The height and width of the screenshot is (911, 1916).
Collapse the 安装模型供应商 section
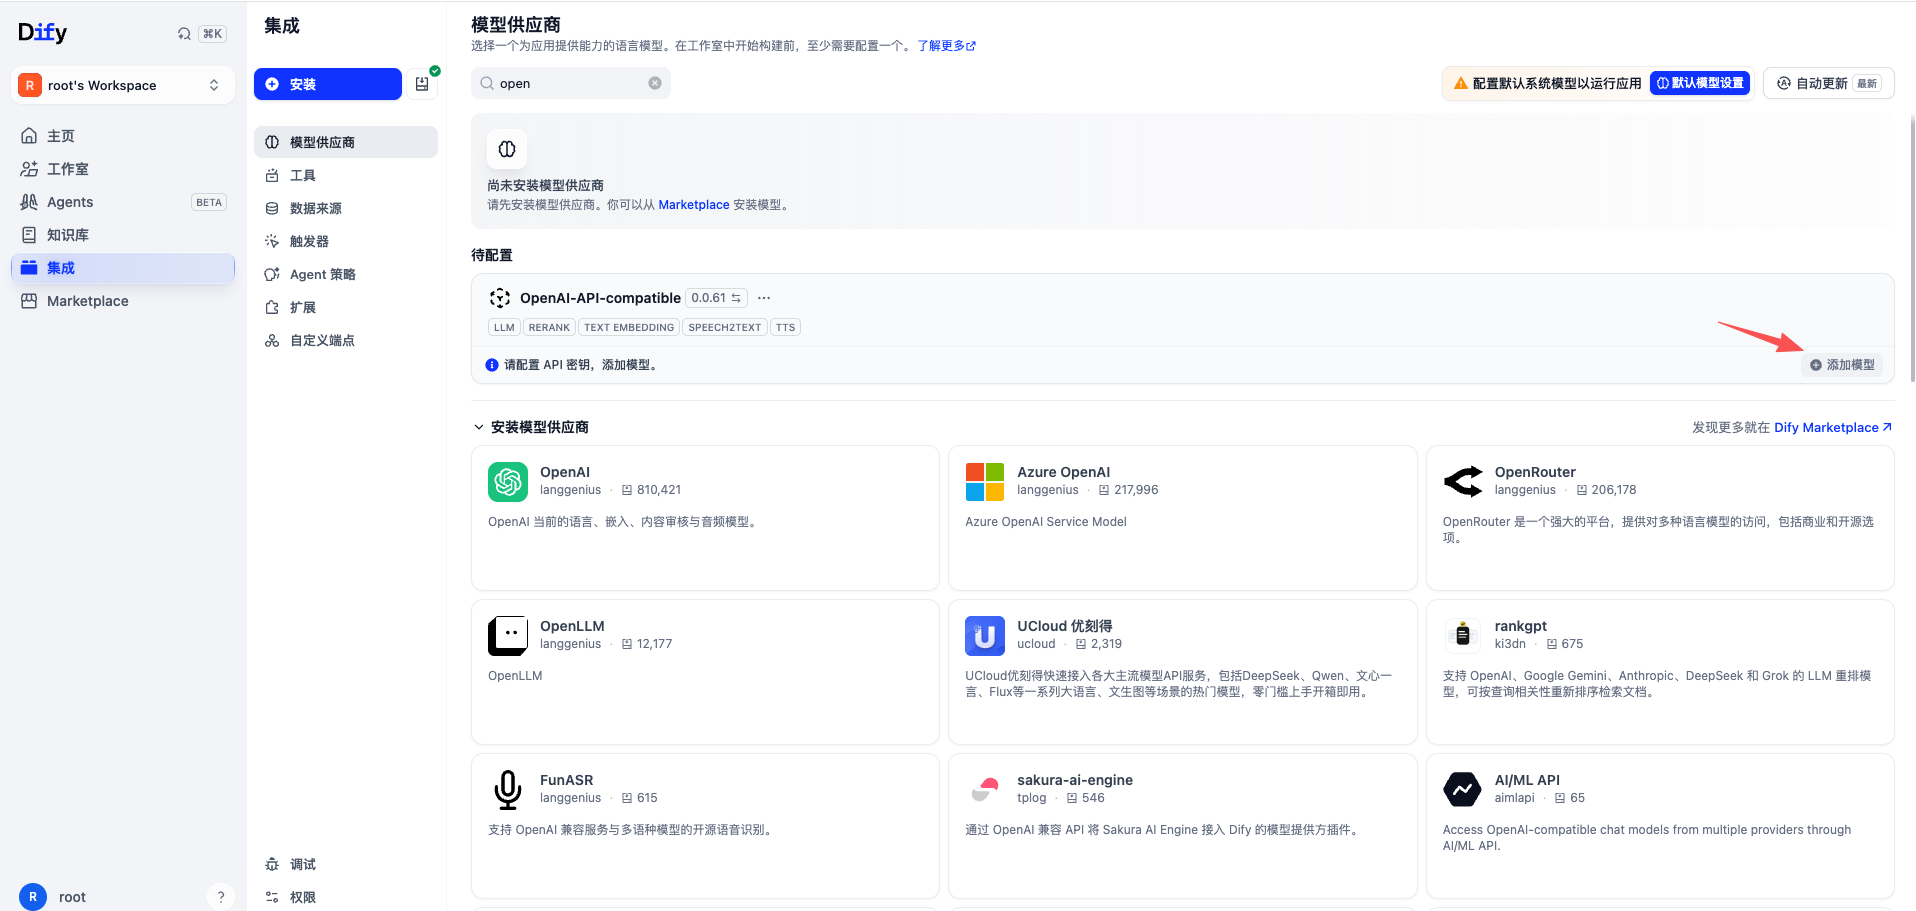(479, 427)
